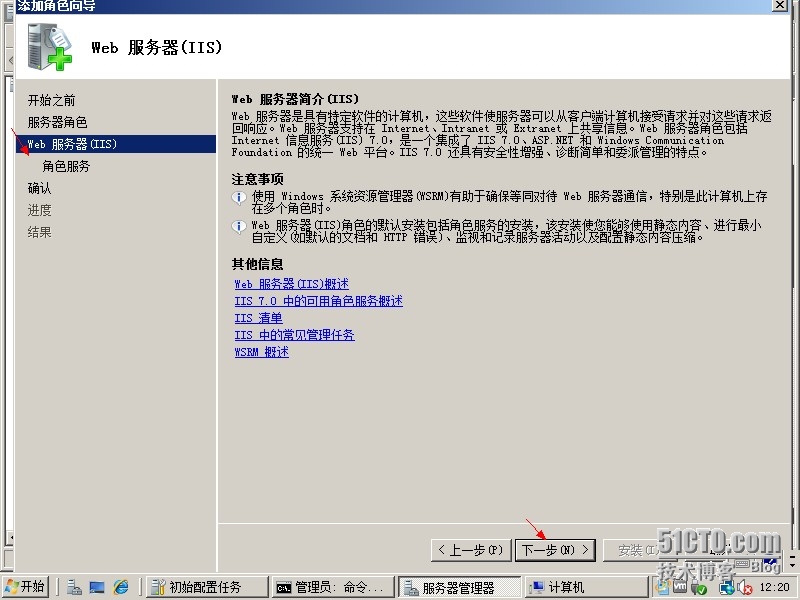800x600 pixels.
Task: Open the WSRM 概述 link
Action: pyautogui.click(x=261, y=352)
